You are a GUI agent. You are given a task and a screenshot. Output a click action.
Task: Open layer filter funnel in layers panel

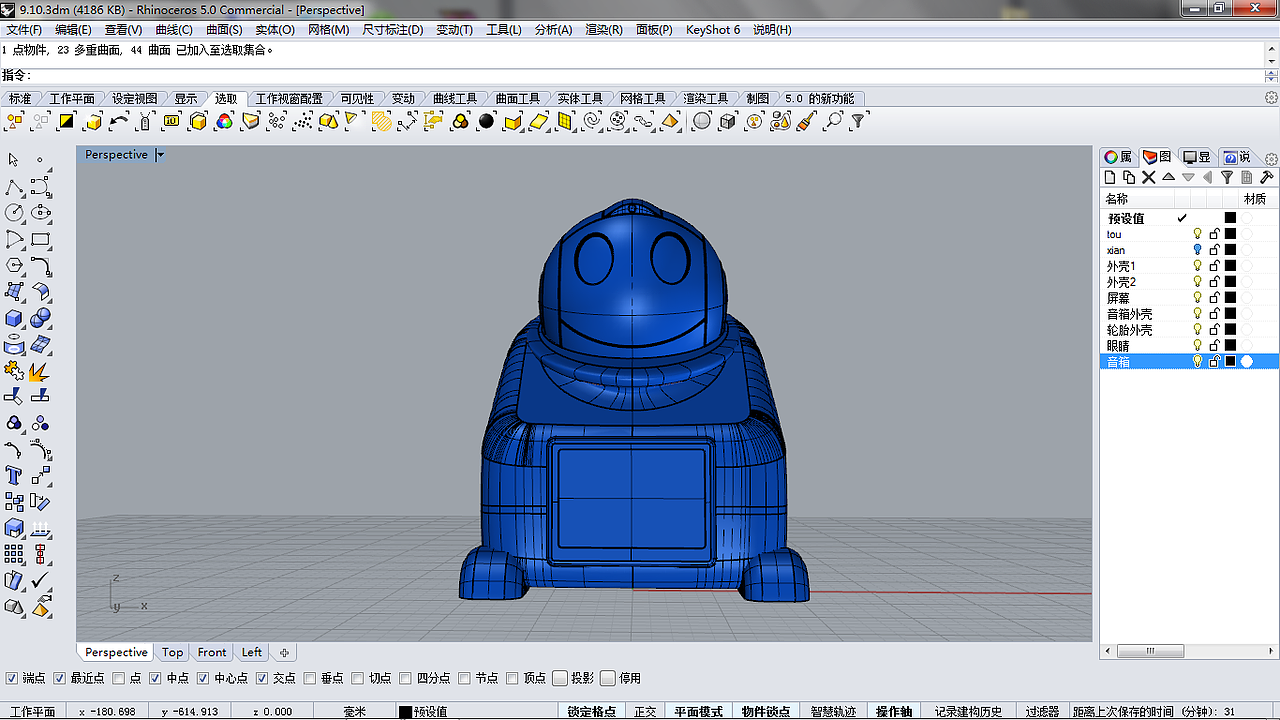coord(1227,177)
